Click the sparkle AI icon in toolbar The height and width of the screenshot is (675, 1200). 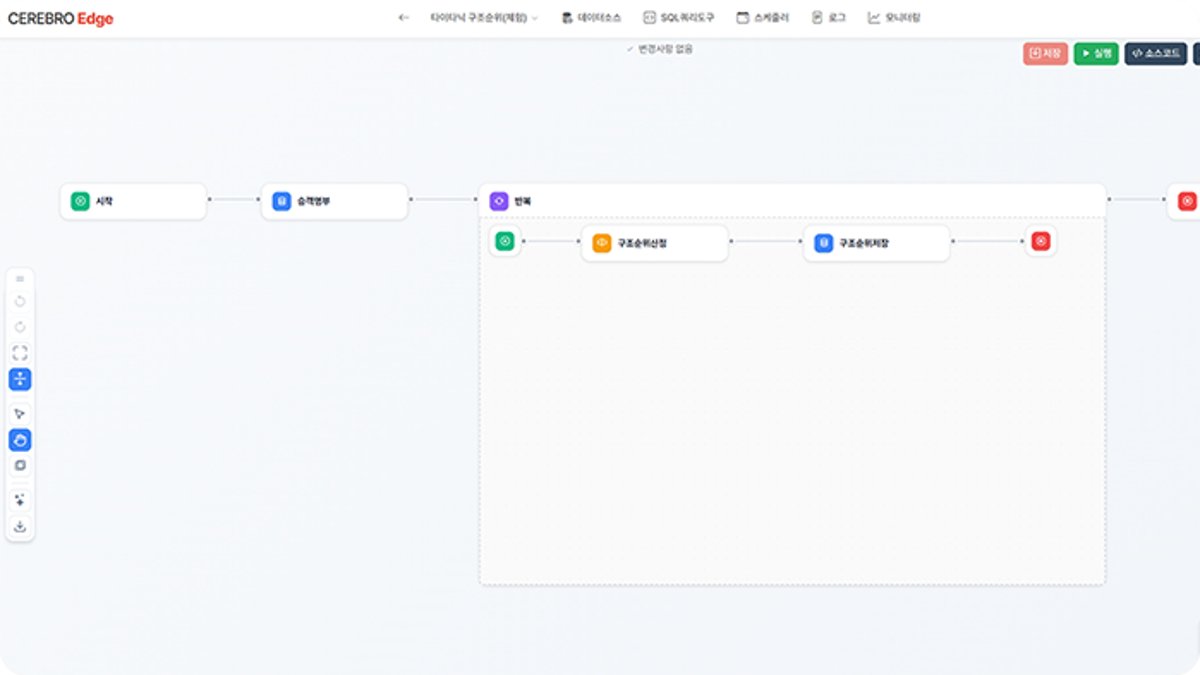[x=20, y=499]
